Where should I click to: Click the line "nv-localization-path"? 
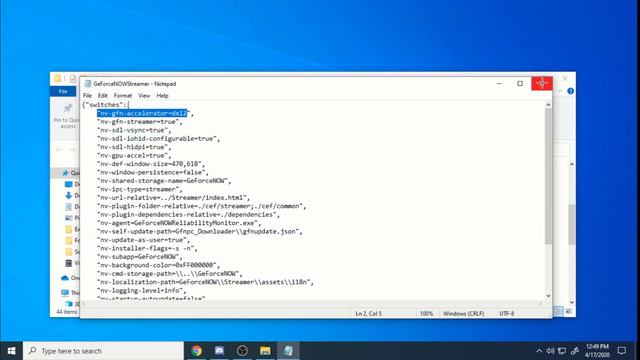coord(205,282)
